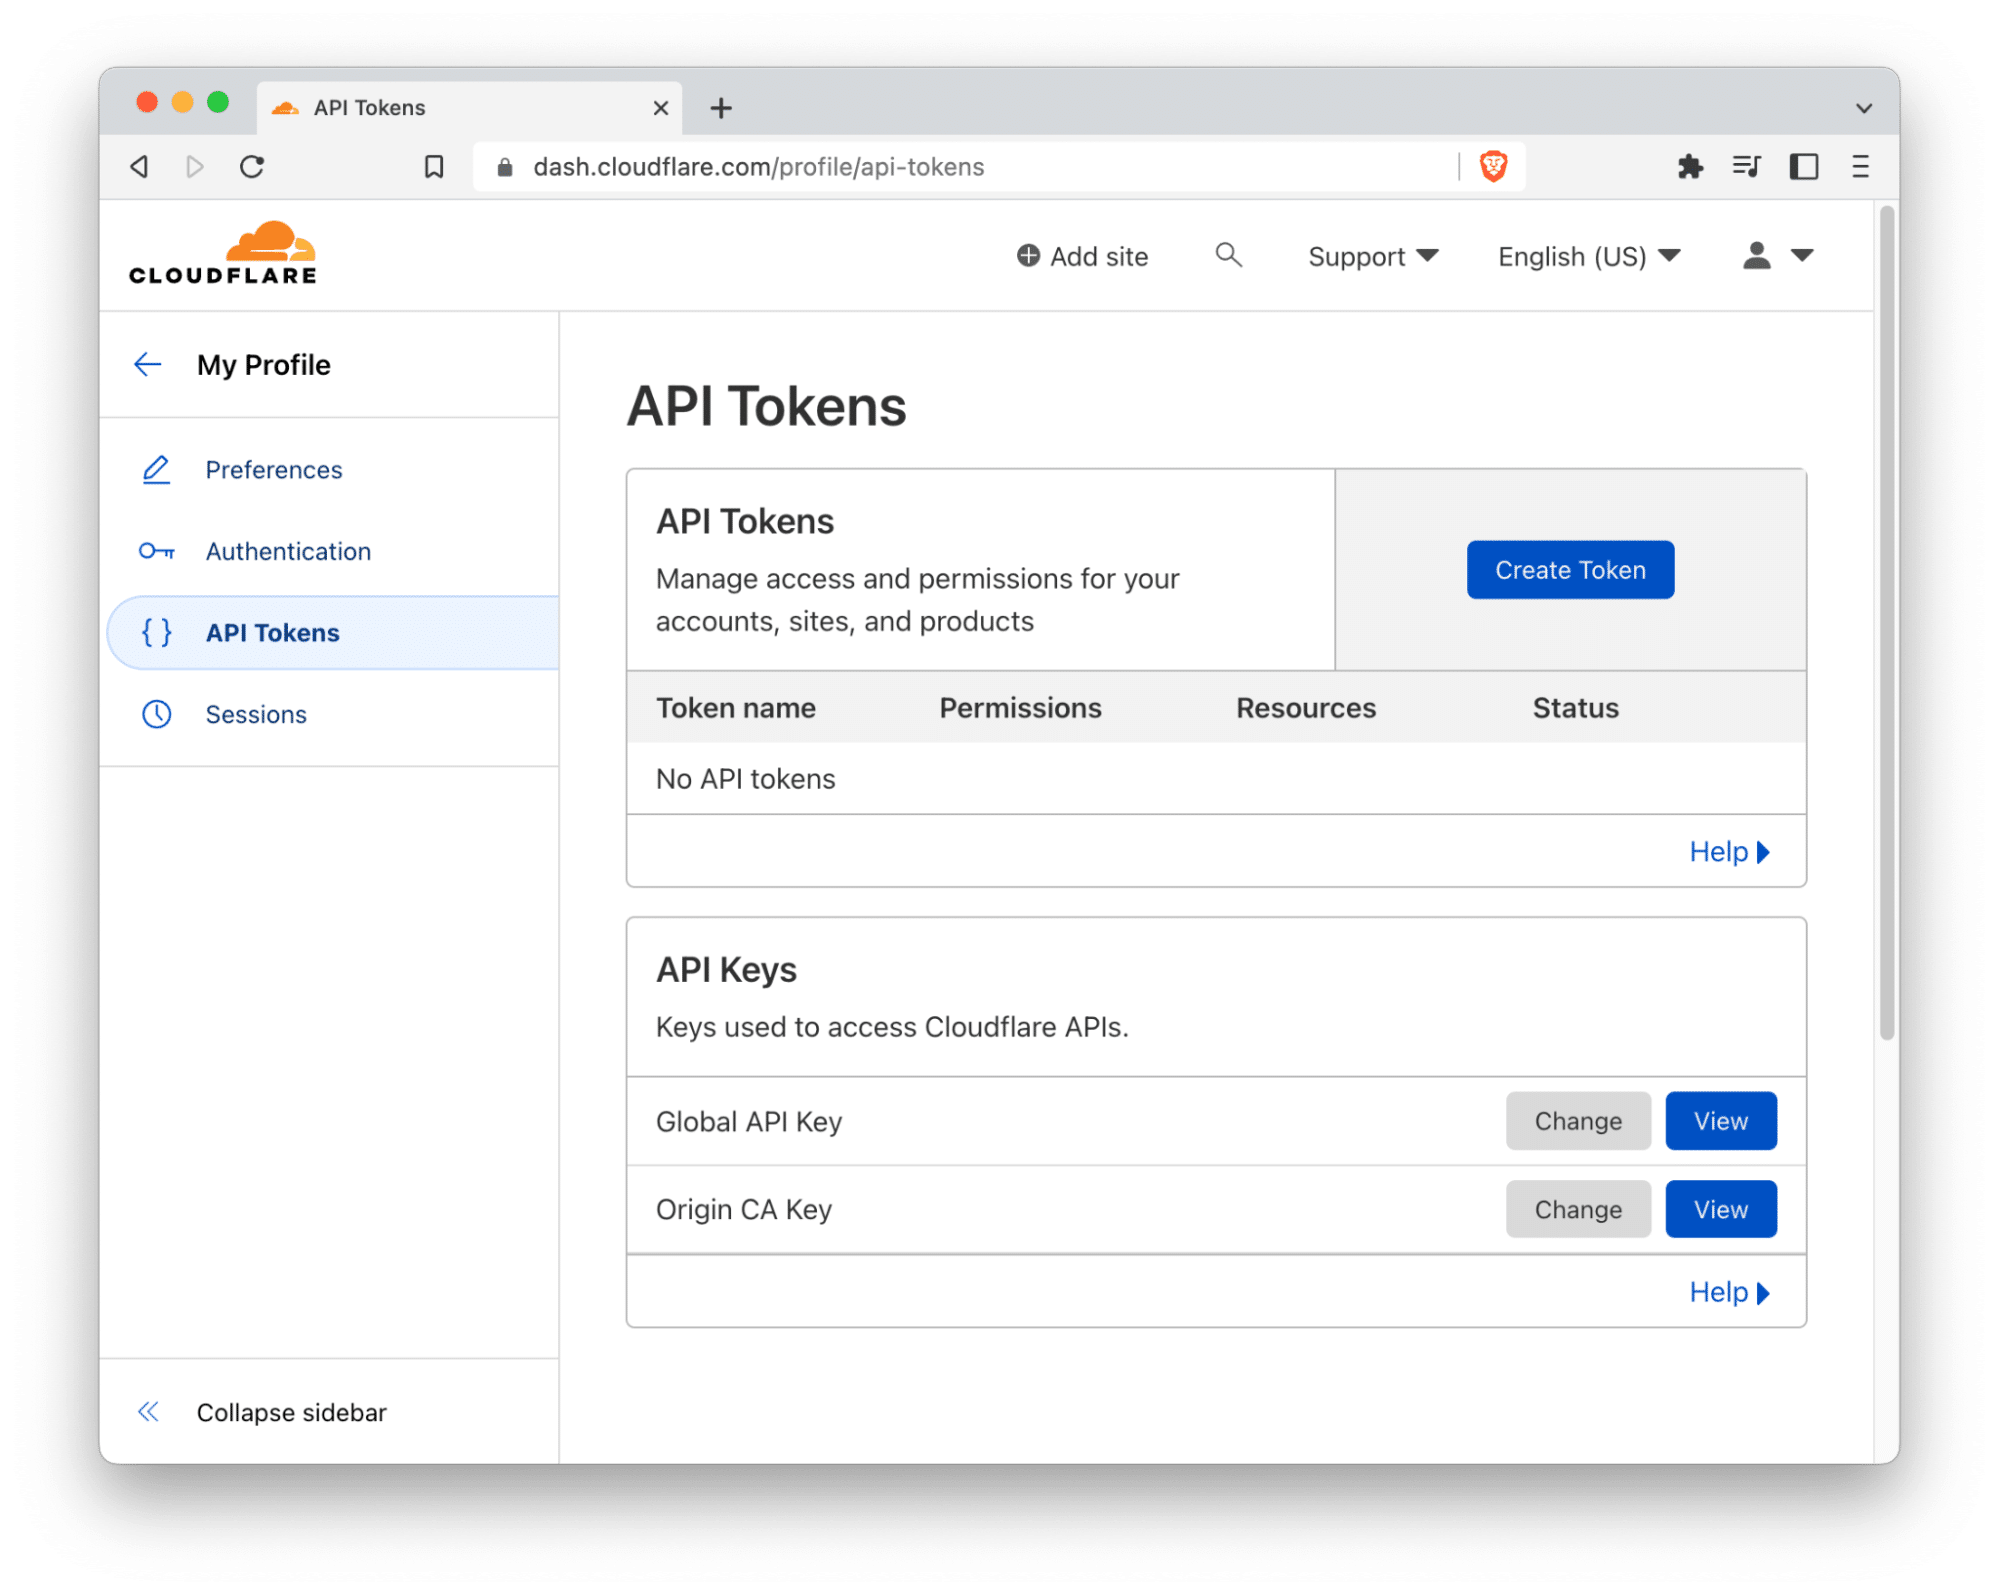
Task: Click the Add site plus icon
Action: click(1028, 256)
